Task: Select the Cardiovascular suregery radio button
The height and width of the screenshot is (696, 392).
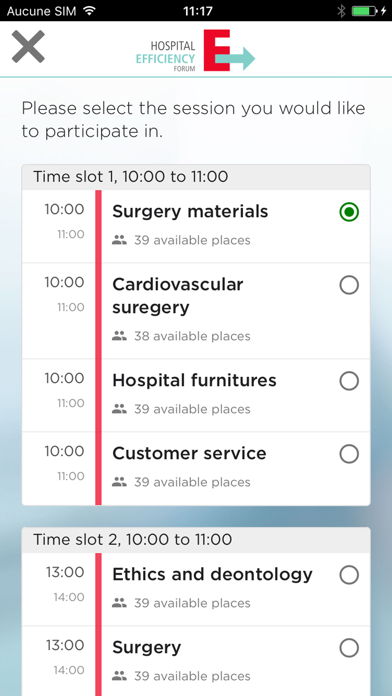Action: (349, 285)
